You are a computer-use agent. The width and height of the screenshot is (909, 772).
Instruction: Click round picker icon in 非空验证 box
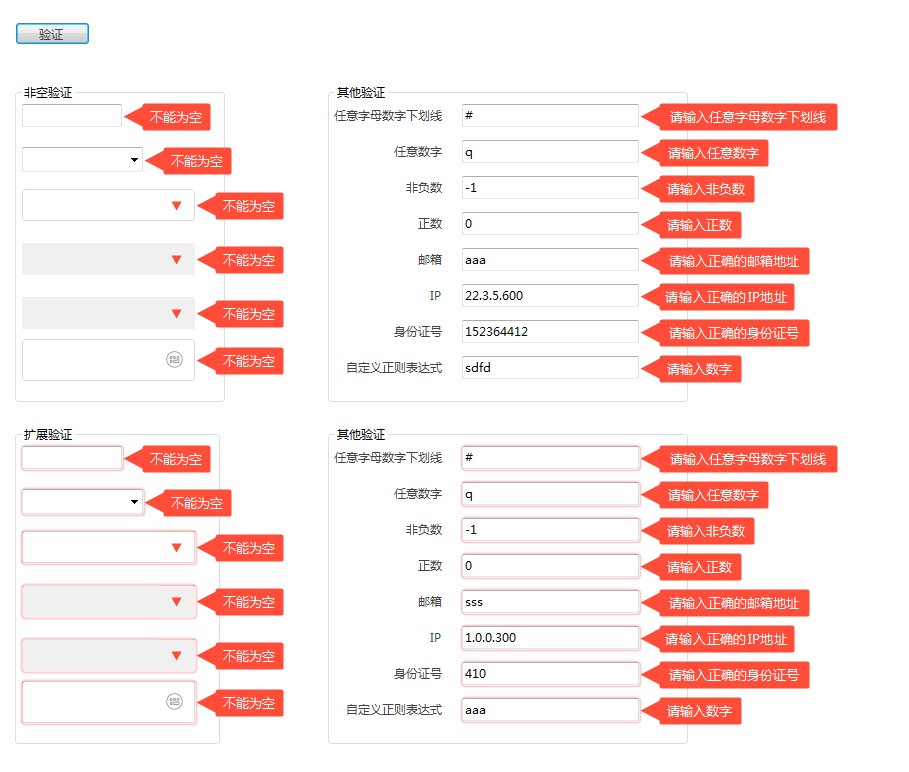click(174, 359)
